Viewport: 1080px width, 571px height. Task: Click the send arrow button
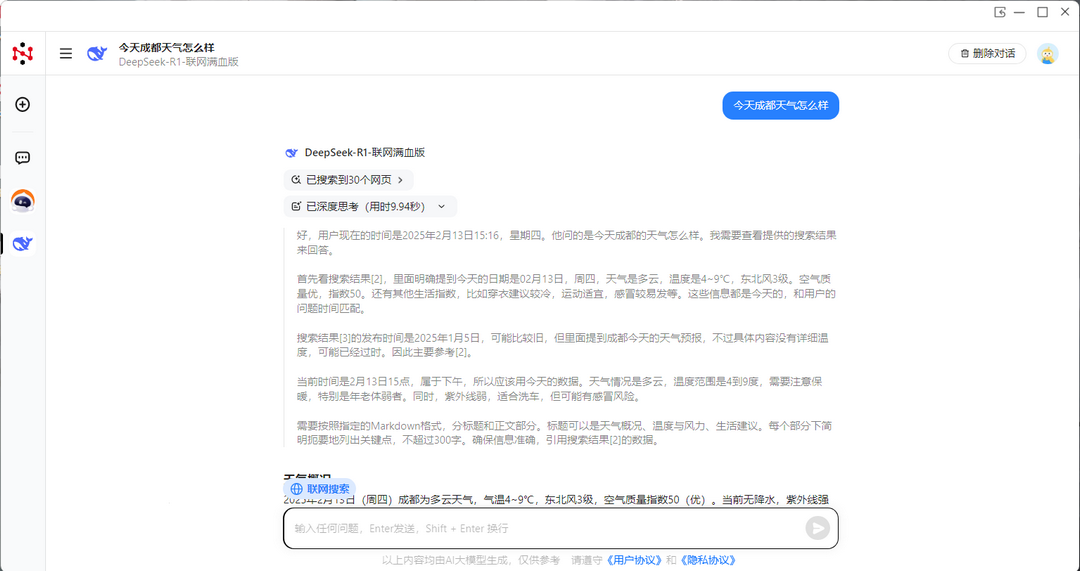tap(818, 528)
